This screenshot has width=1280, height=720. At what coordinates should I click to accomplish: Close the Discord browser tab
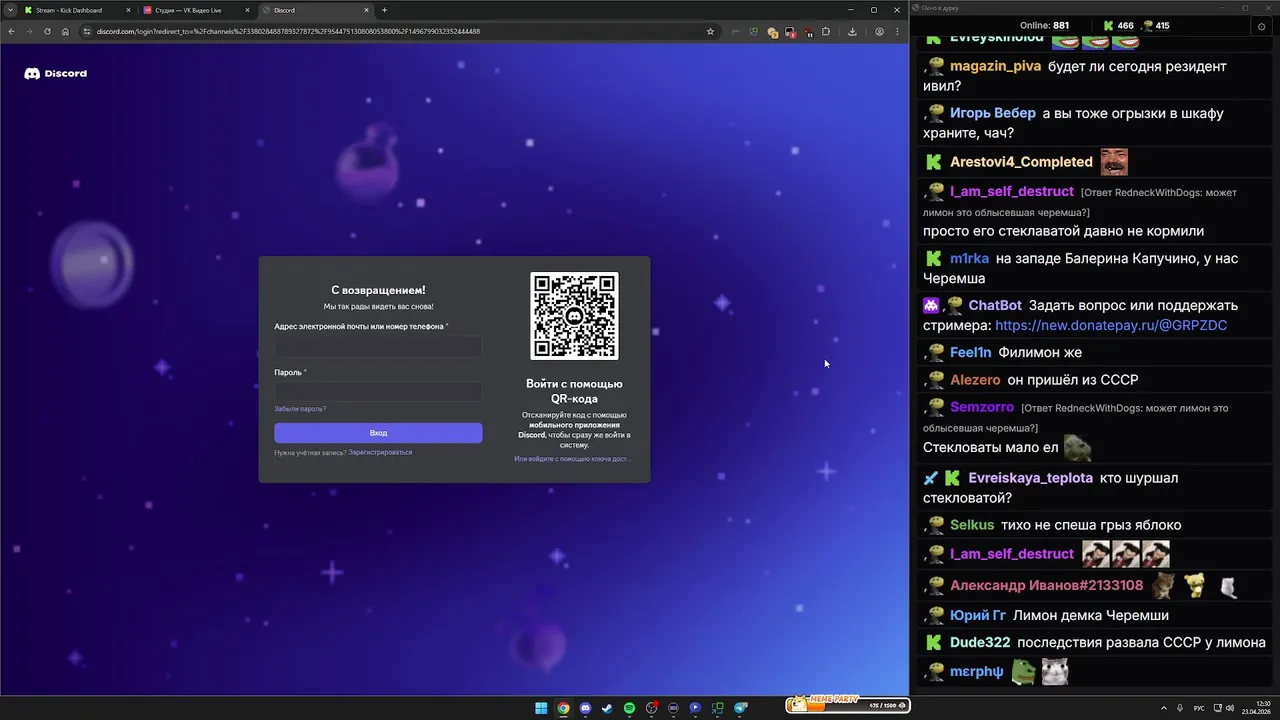(366, 10)
